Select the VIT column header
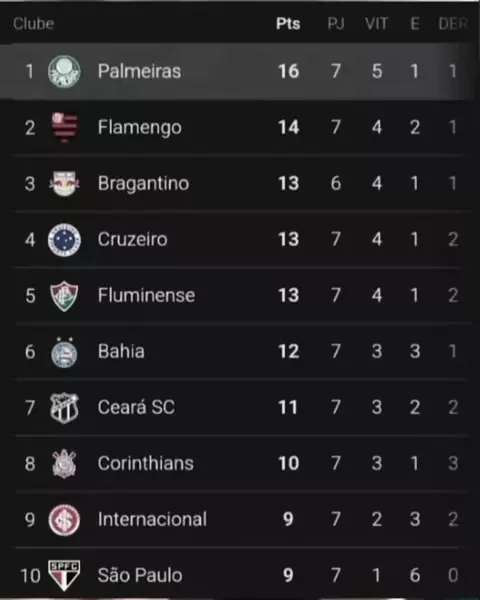480x600 pixels. pyautogui.click(x=376, y=24)
